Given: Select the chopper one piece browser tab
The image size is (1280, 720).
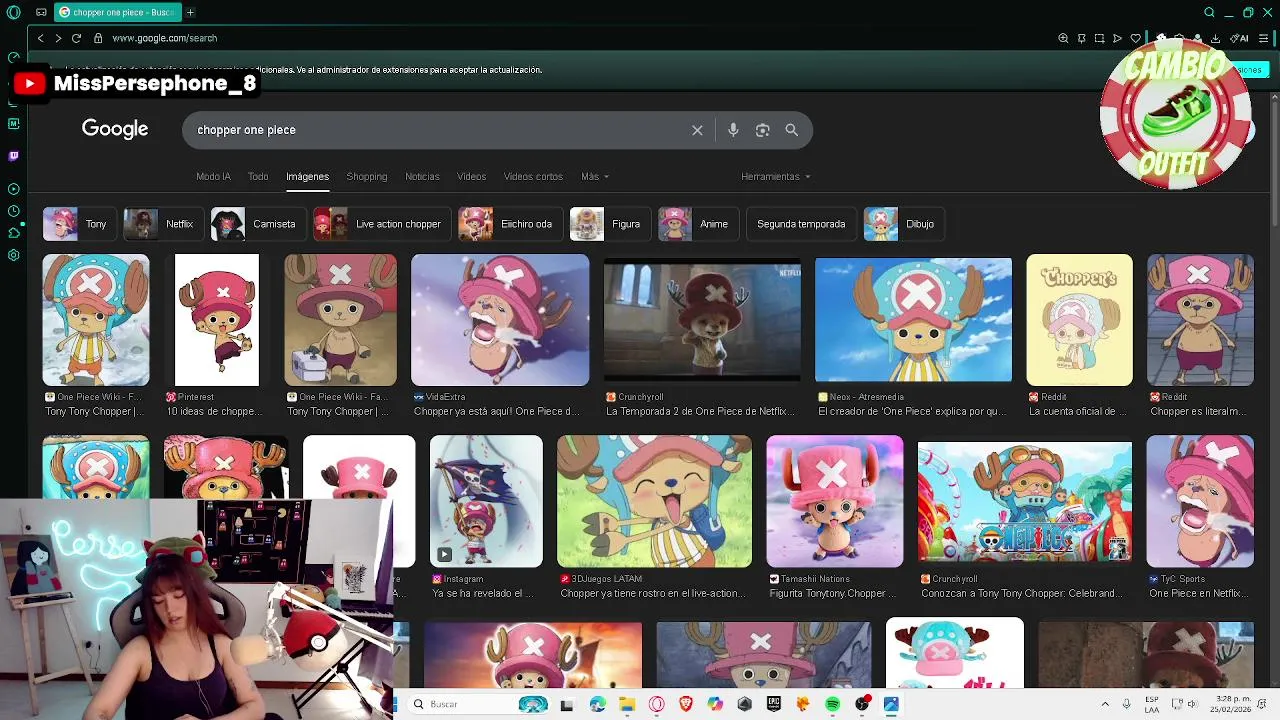Looking at the screenshot, I should pyautogui.click(x=117, y=12).
